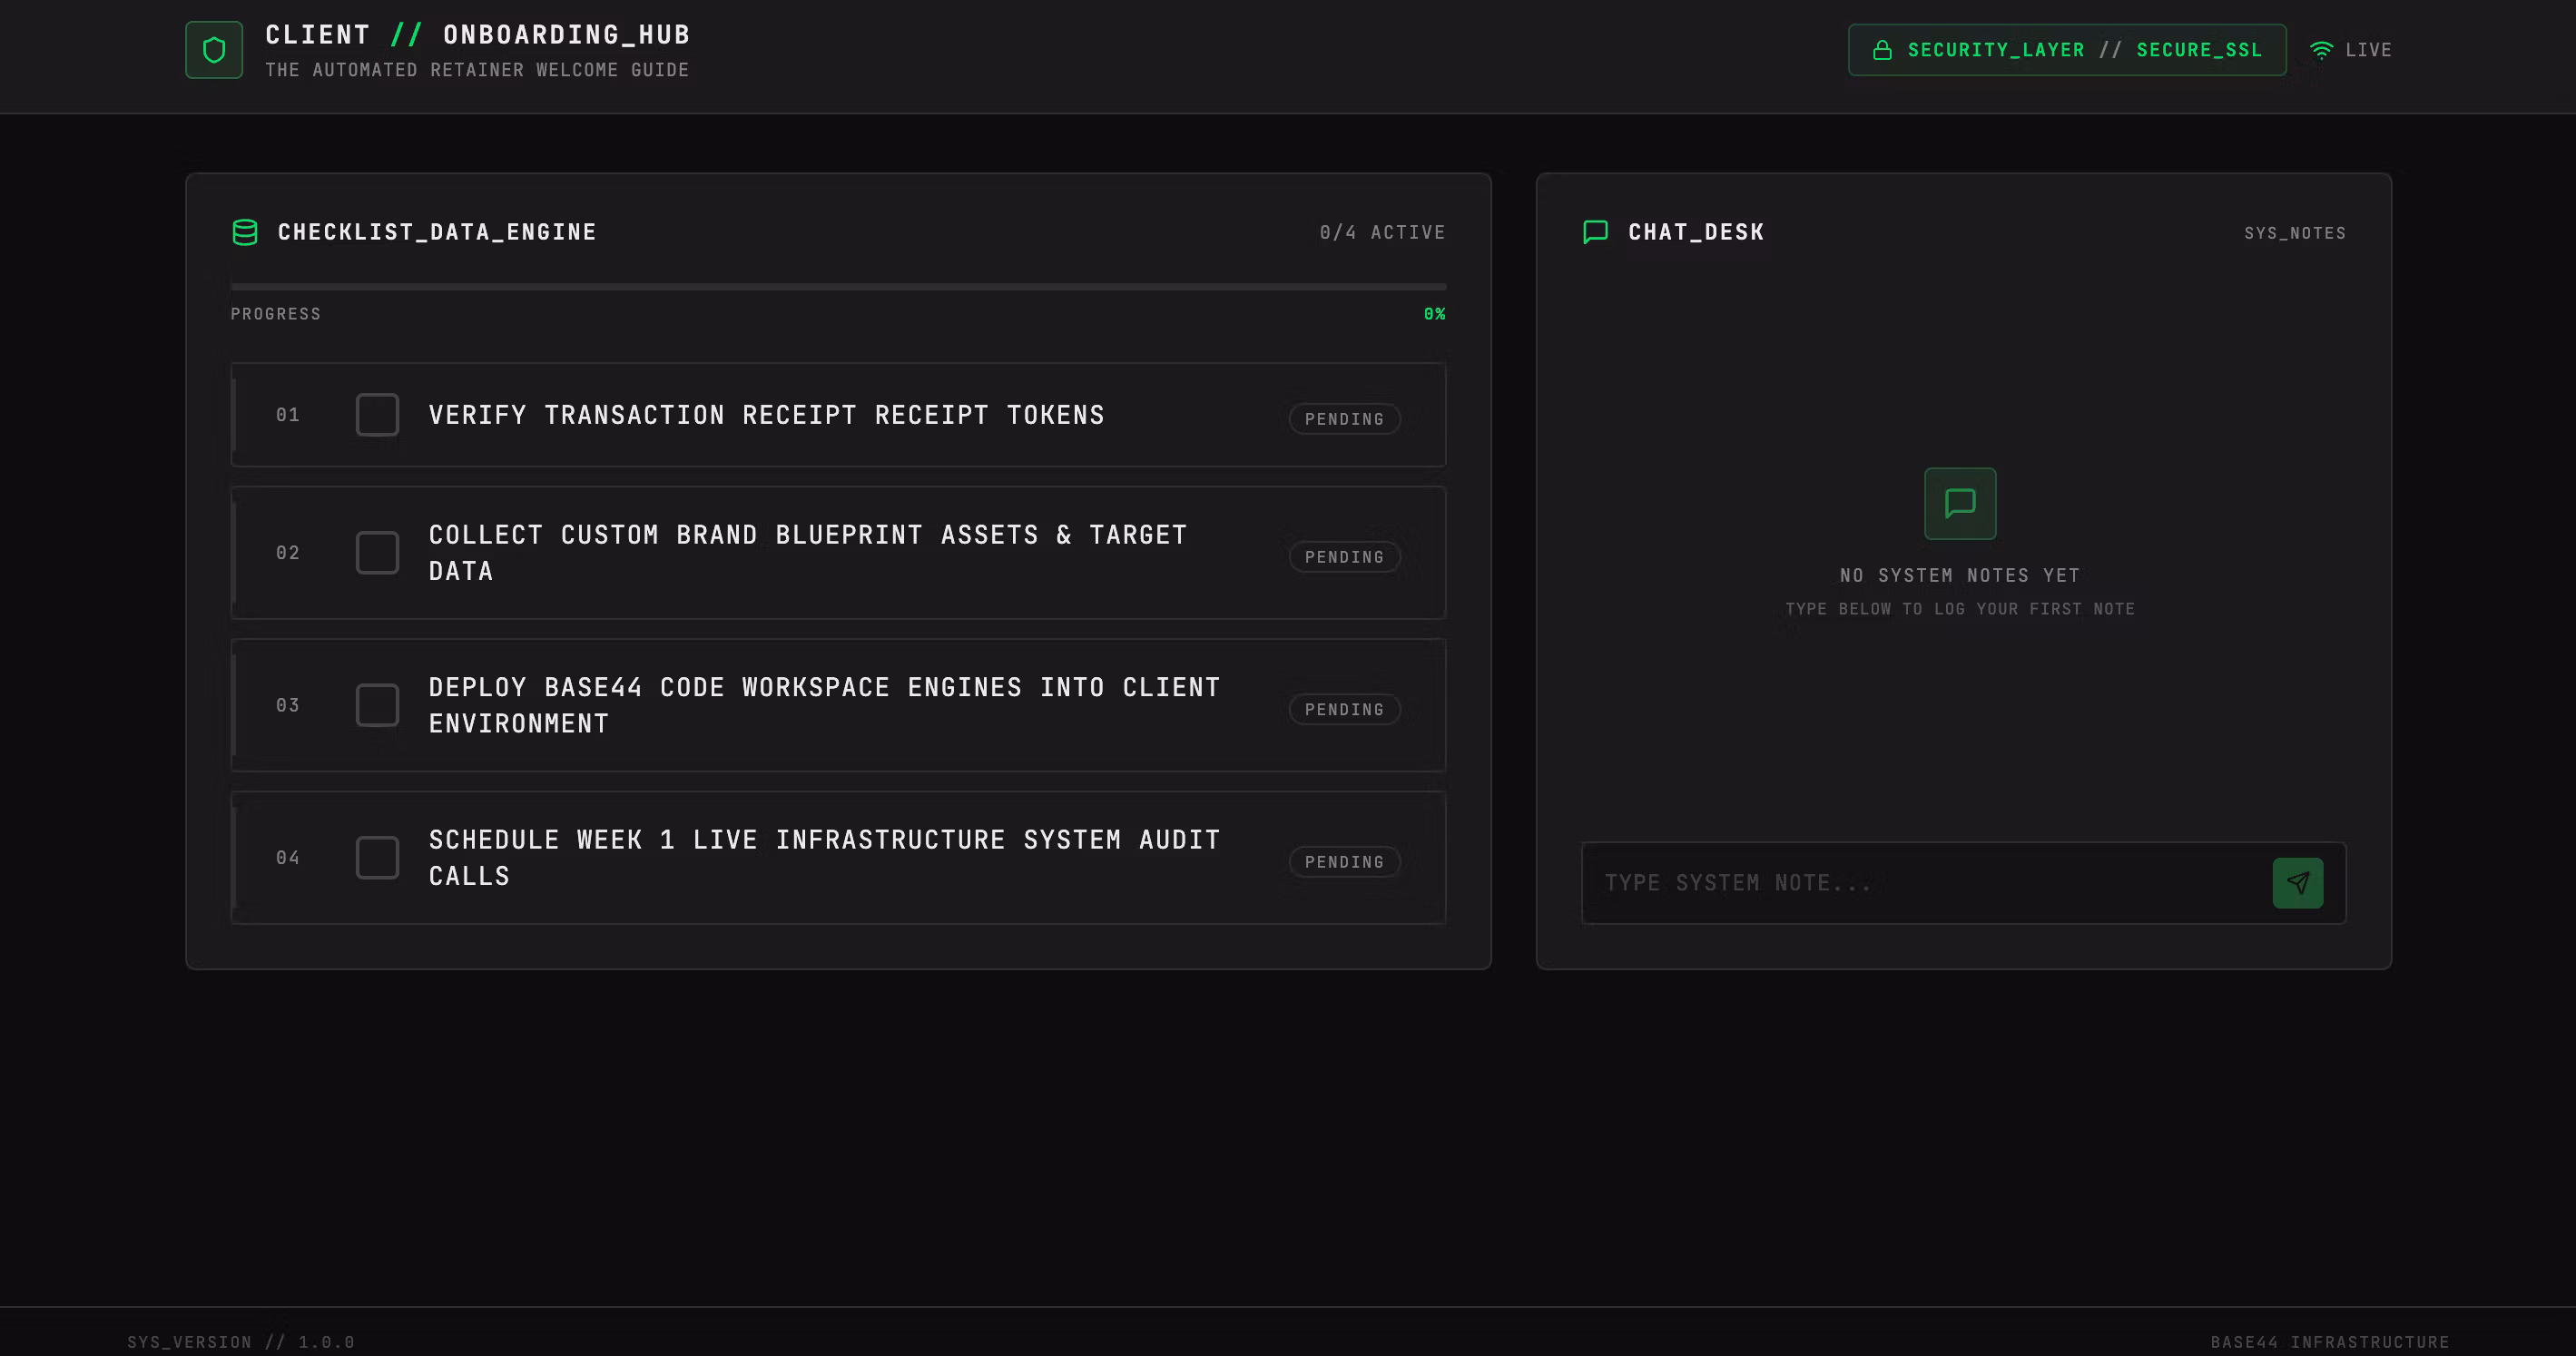This screenshot has height=1356, width=2576.
Task: Click PENDING badge on Collect Custom Brand row
Action: pyautogui.click(x=1344, y=557)
